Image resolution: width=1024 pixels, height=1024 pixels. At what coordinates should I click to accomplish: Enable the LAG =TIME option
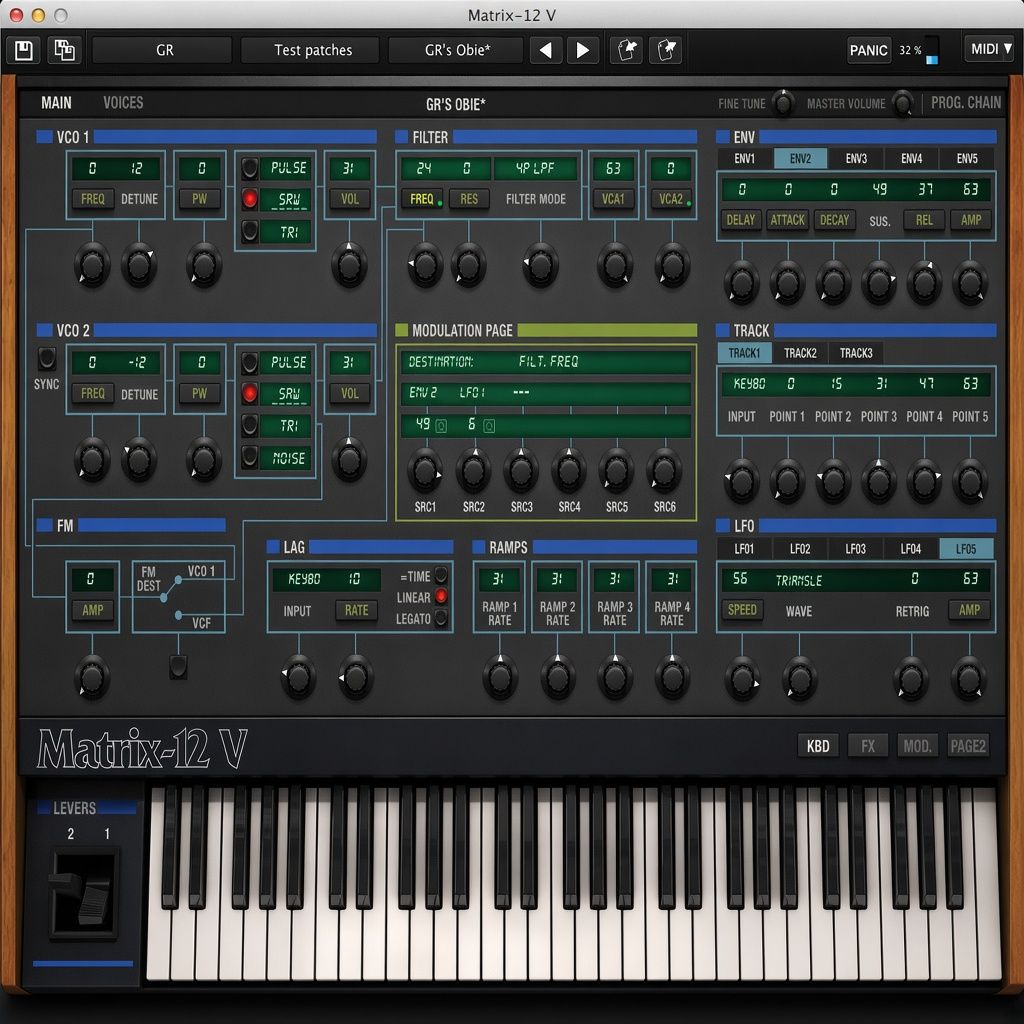point(441,575)
